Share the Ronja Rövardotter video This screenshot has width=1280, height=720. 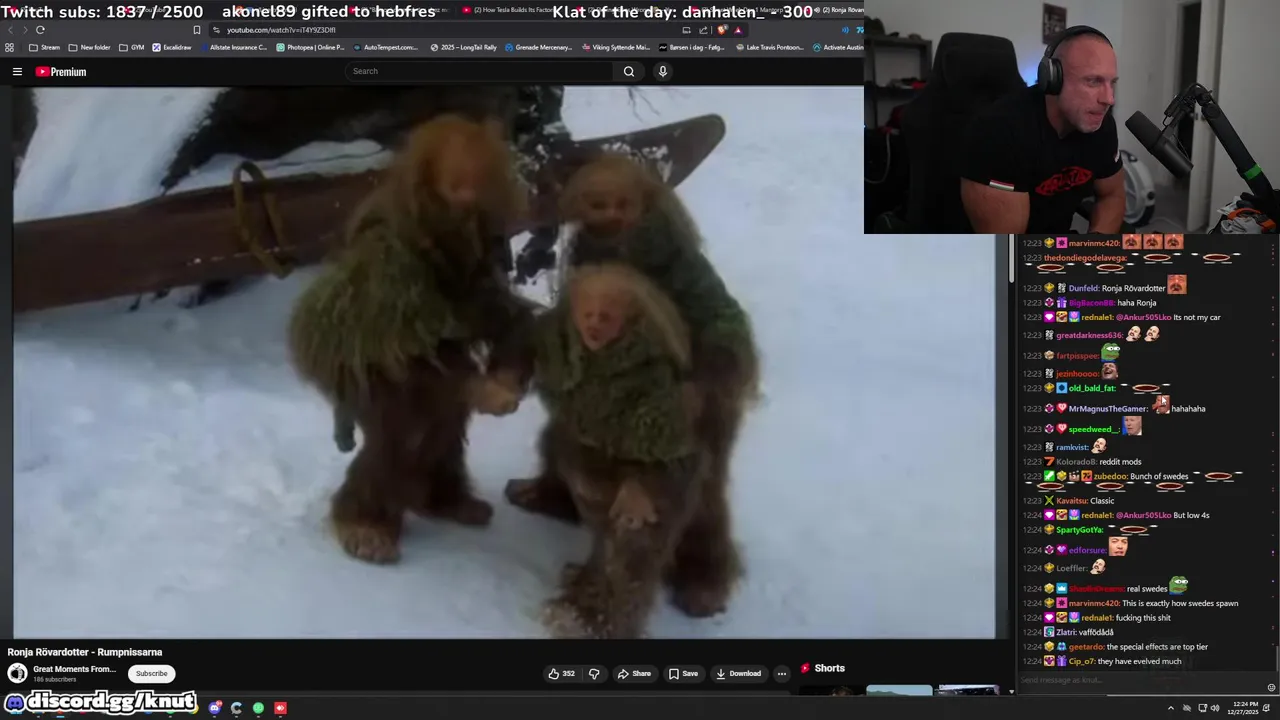coord(634,673)
